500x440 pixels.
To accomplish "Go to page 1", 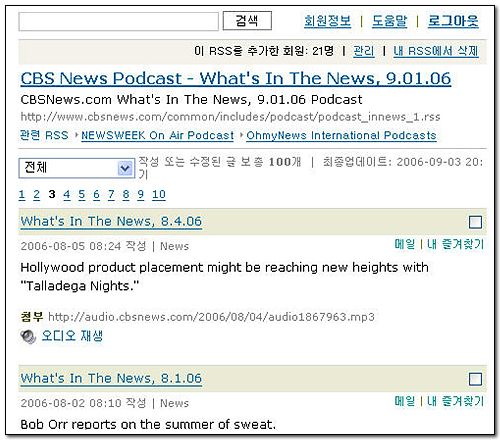I will (x=22, y=194).
